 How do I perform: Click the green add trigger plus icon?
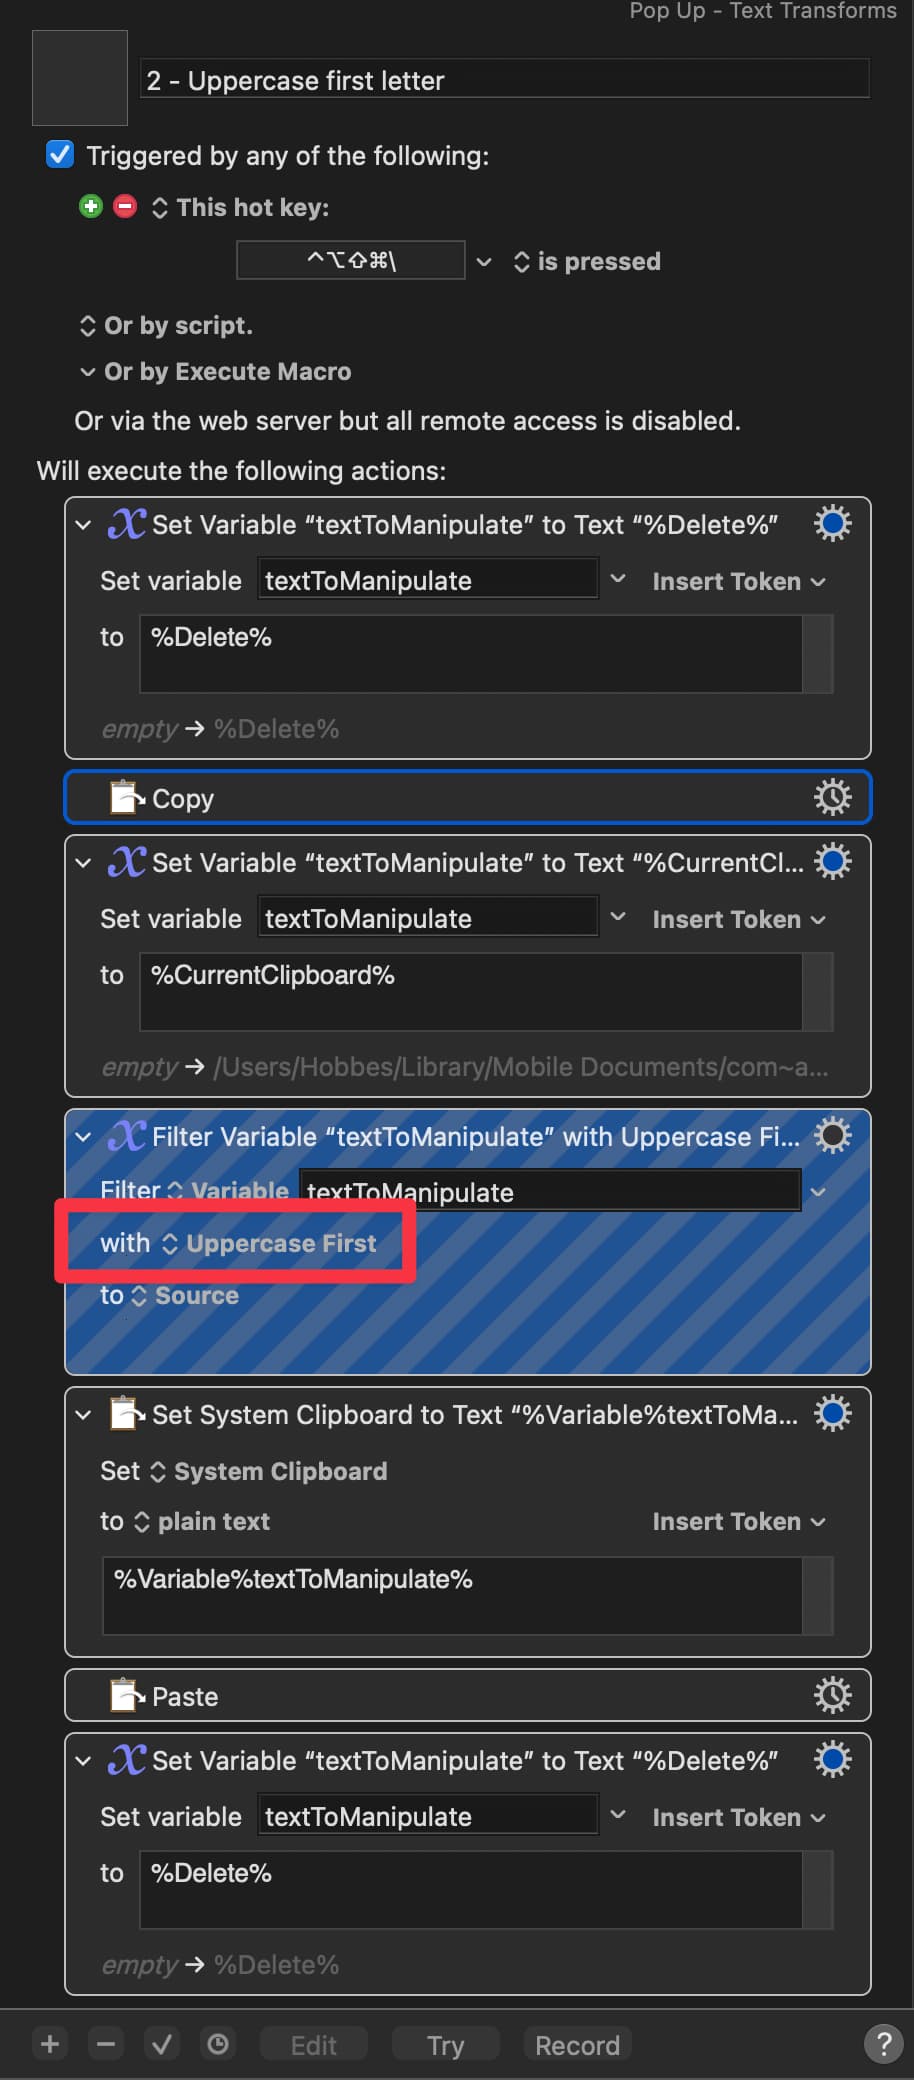point(91,207)
